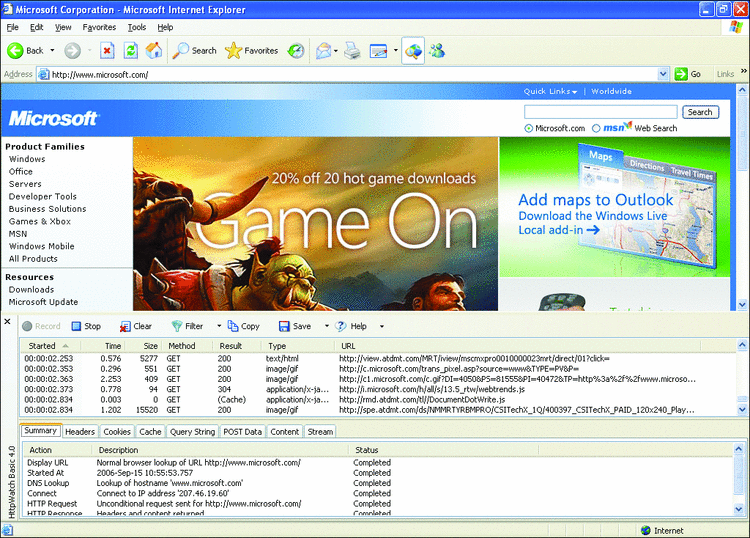The height and width of the screenshot is (538, 750).
Task: Open the Worldwide link
Action: pos(611,91)
